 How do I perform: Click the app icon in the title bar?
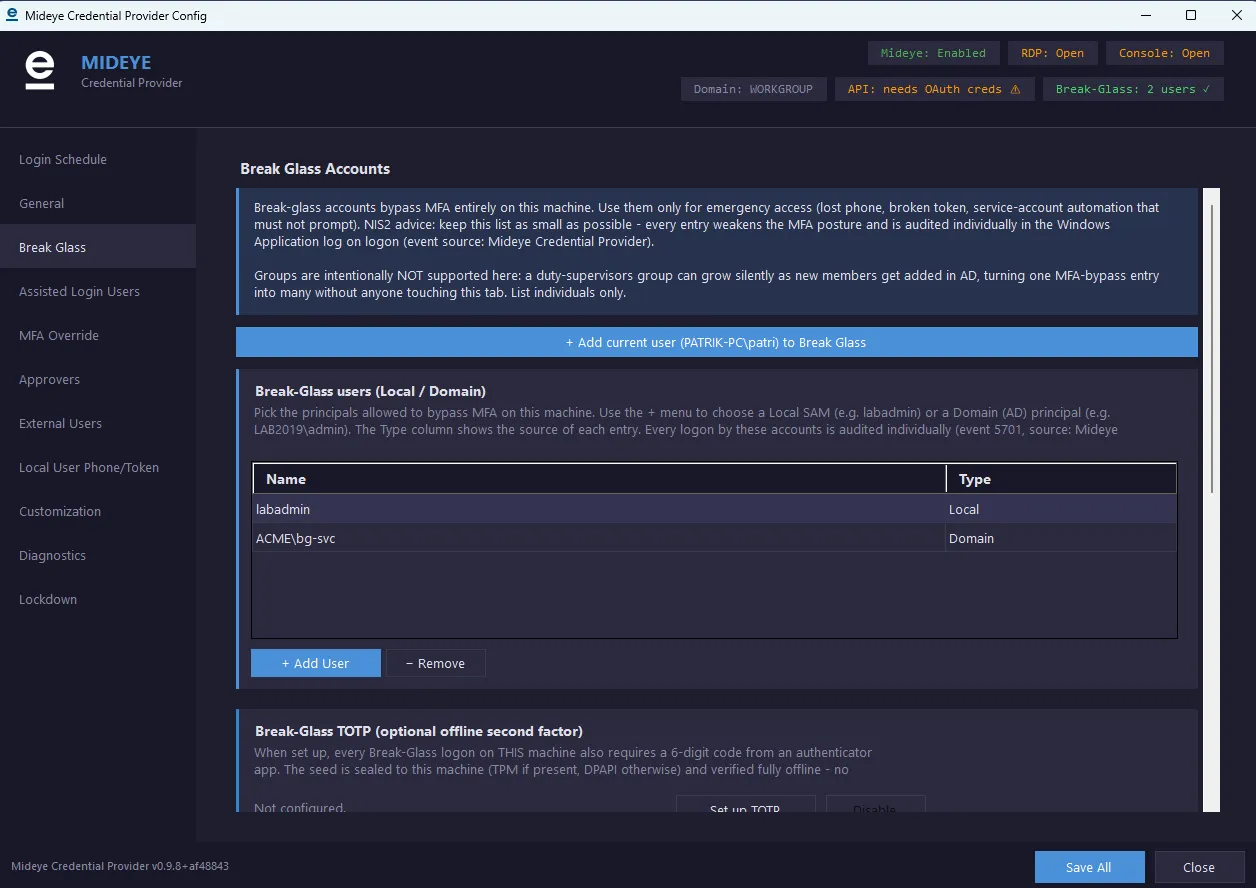tap(11, 15)
